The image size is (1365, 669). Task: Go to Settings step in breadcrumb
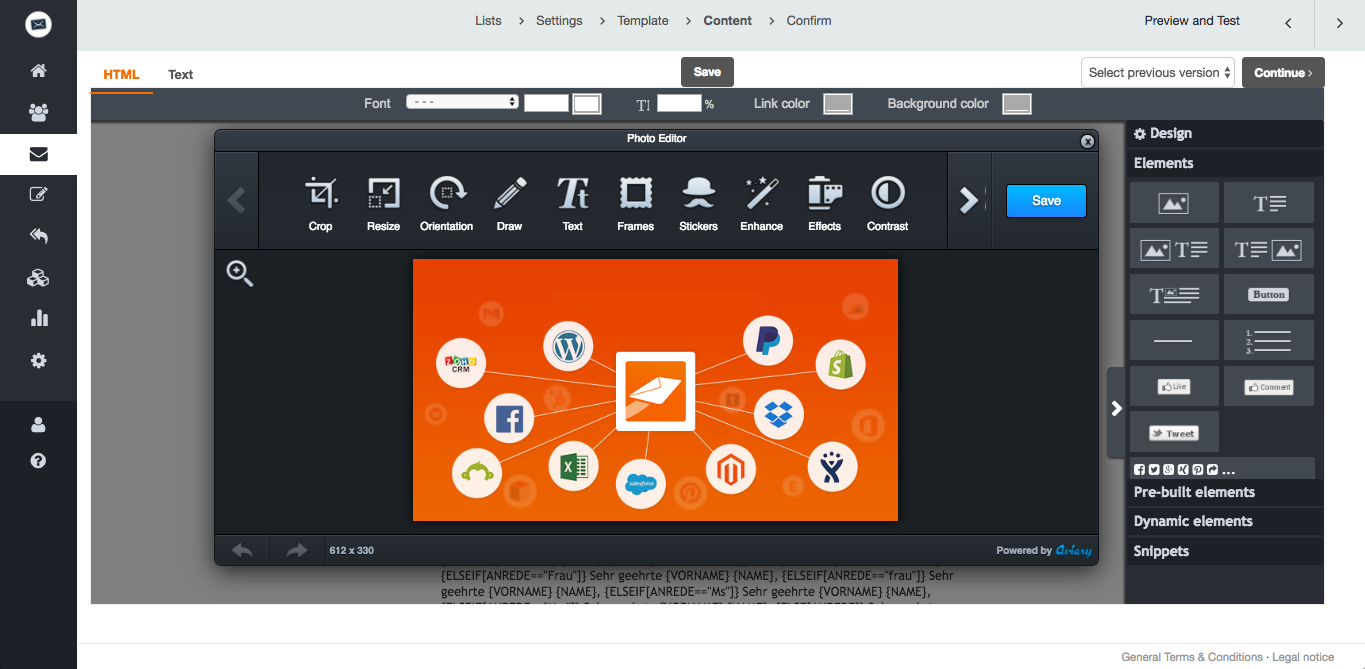click(x=559, y=21)
